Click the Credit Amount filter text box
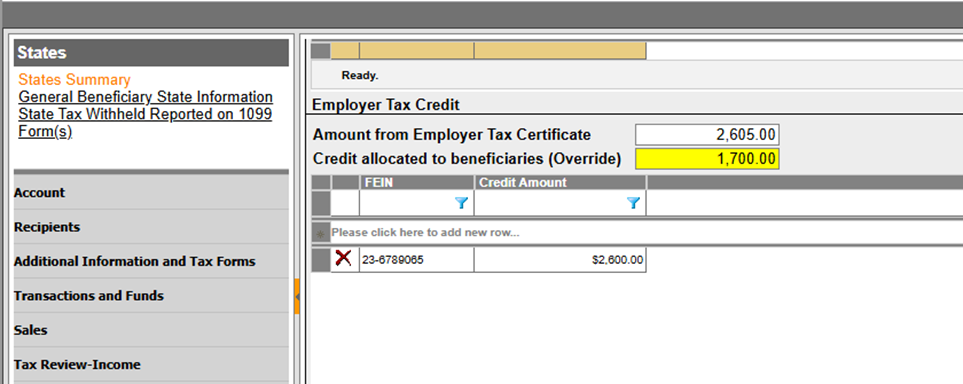Screen dimensions: 963x384 coord(551,203)
